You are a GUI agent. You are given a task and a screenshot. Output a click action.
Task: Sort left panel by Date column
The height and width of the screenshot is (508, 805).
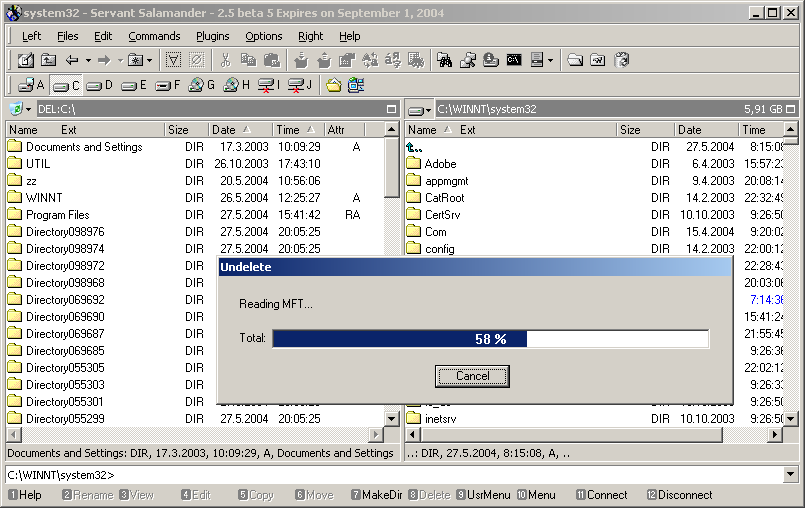point(240,130)
